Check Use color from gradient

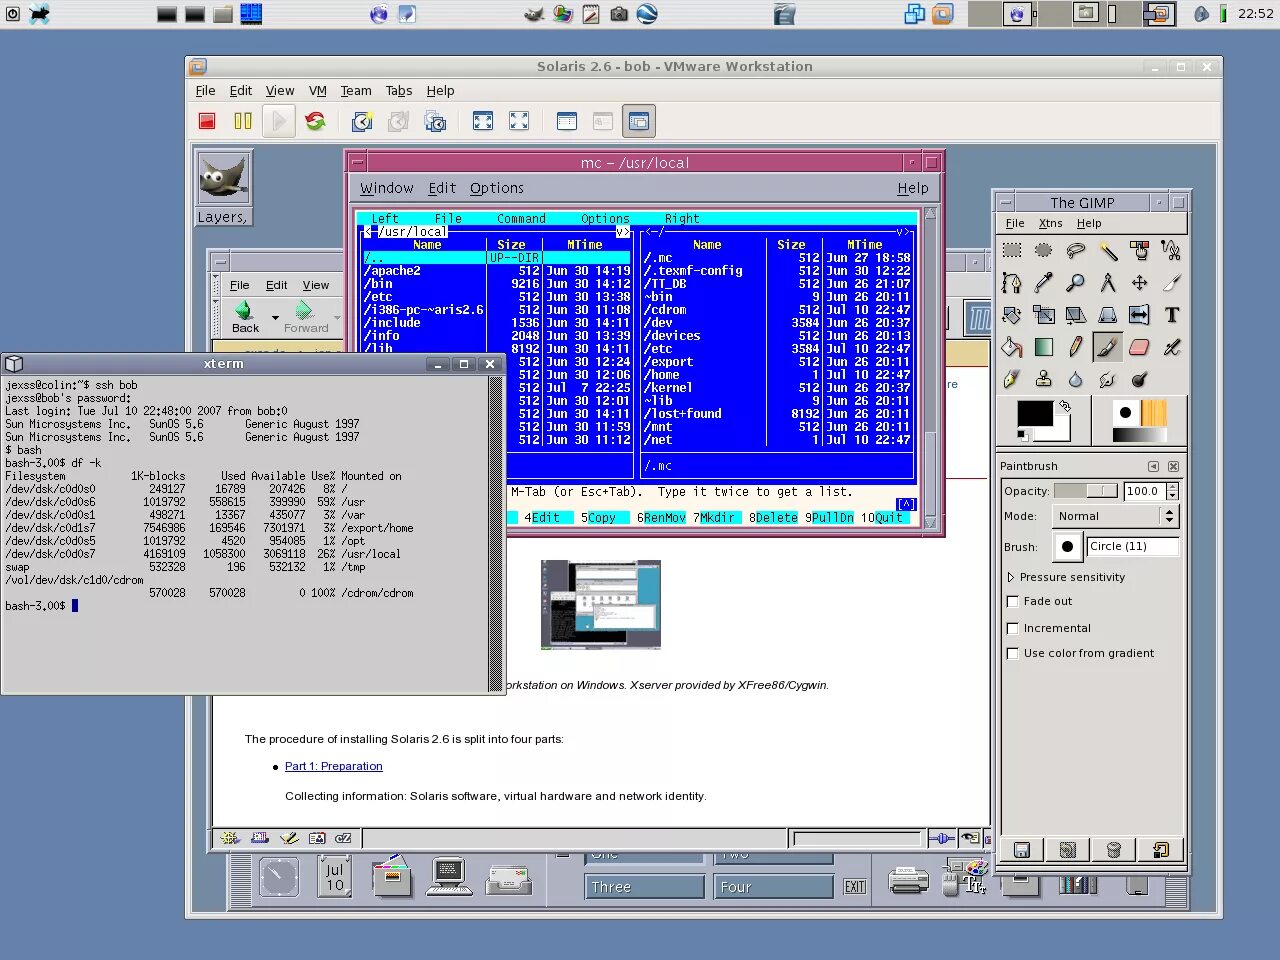[1013, 653]
